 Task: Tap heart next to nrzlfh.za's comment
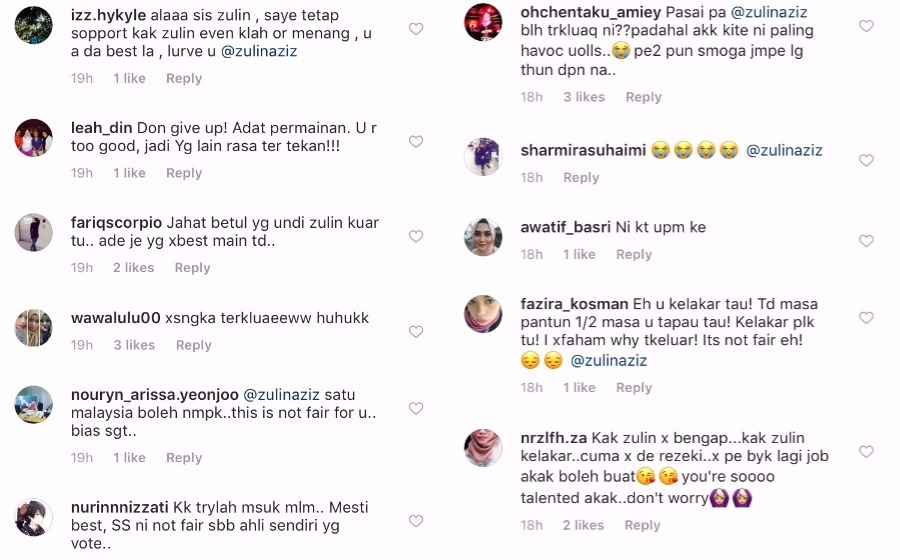866,452
